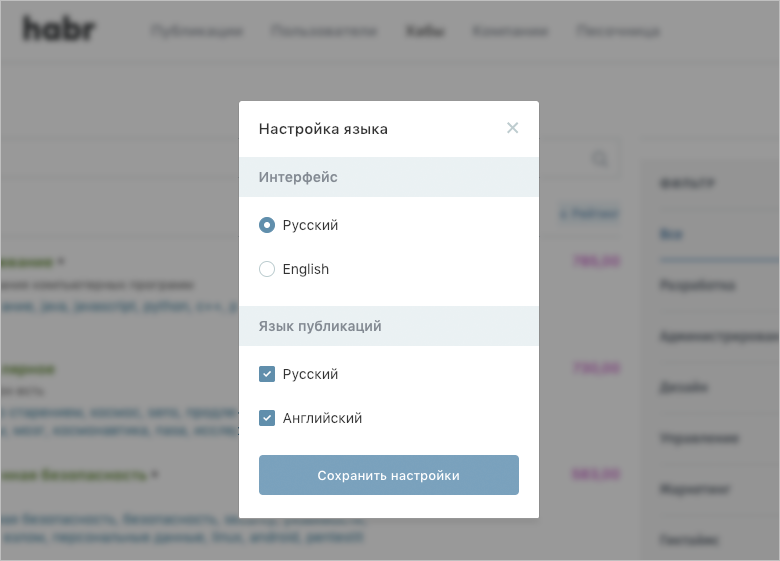This screenshot has width=780, height=561.
Task: Toggle Английский publication language checkbox
Action: 267,418
